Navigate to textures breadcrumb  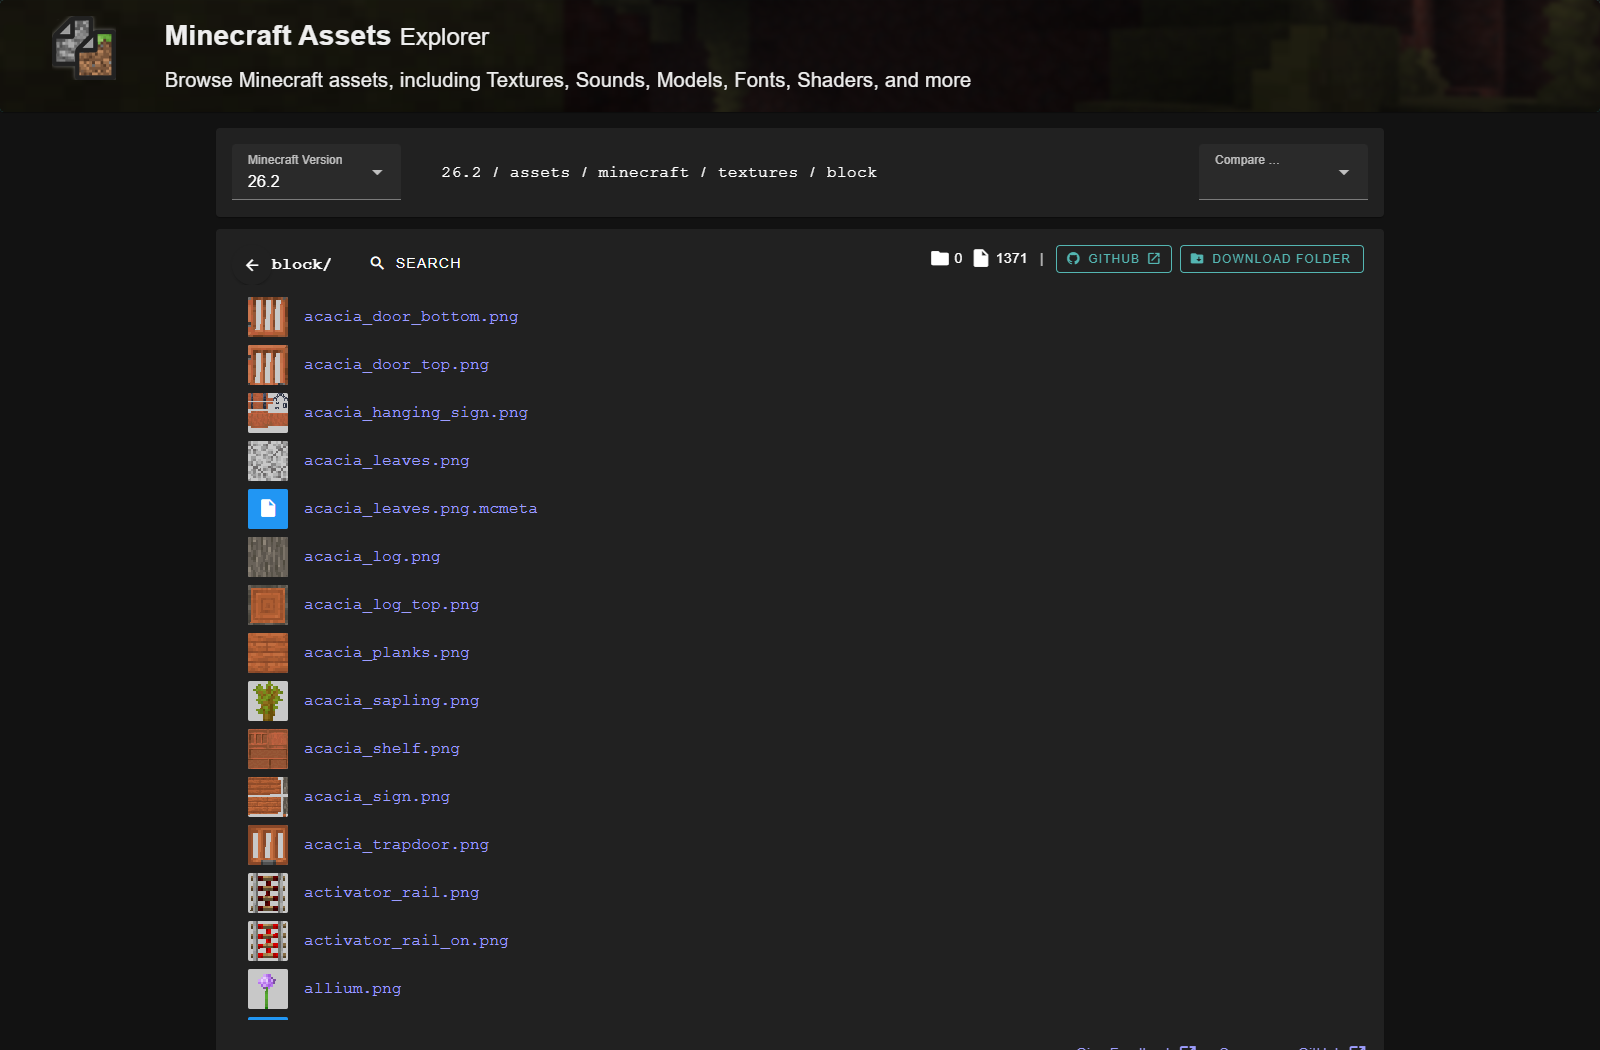[758, 172]
